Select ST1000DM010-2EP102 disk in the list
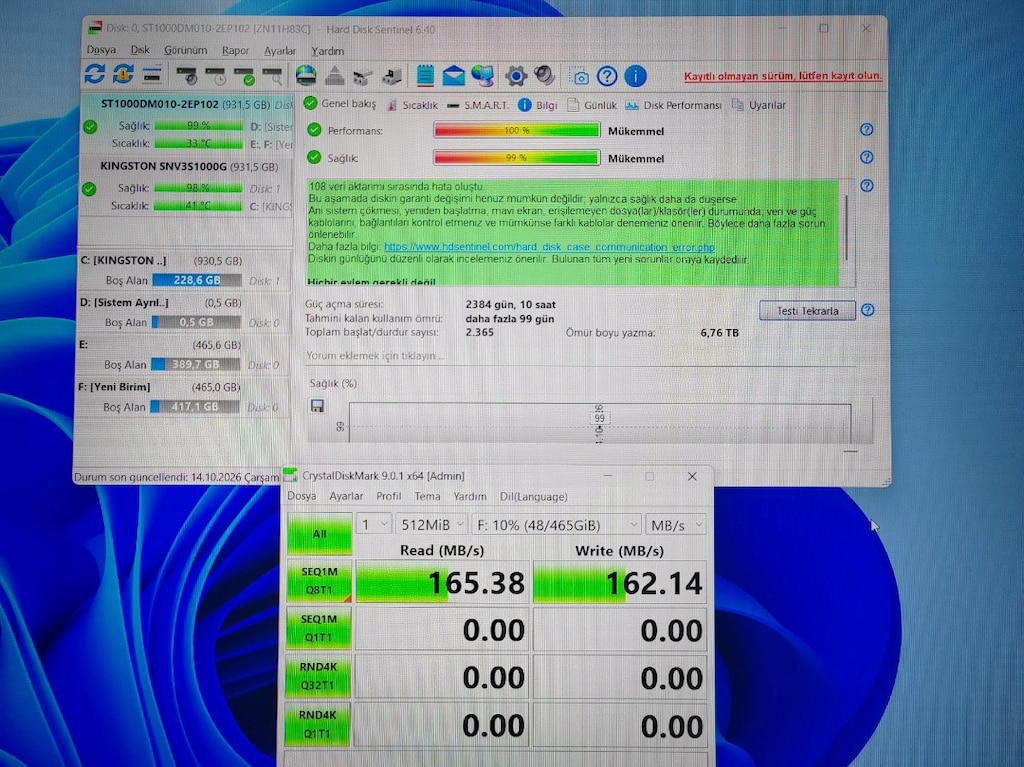 coord(187,123)
